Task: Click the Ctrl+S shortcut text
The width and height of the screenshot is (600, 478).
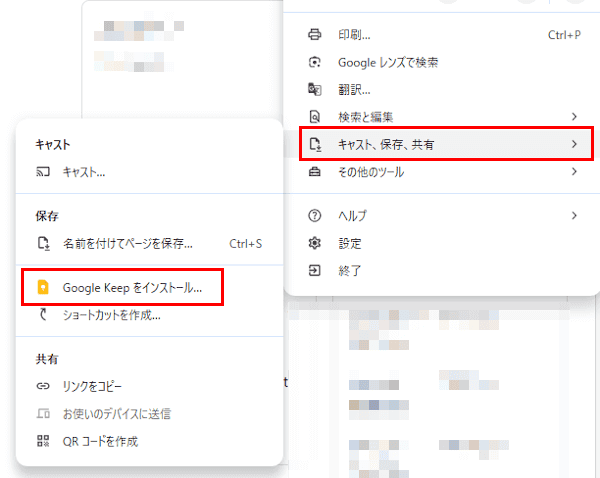Action: [245, 244]
